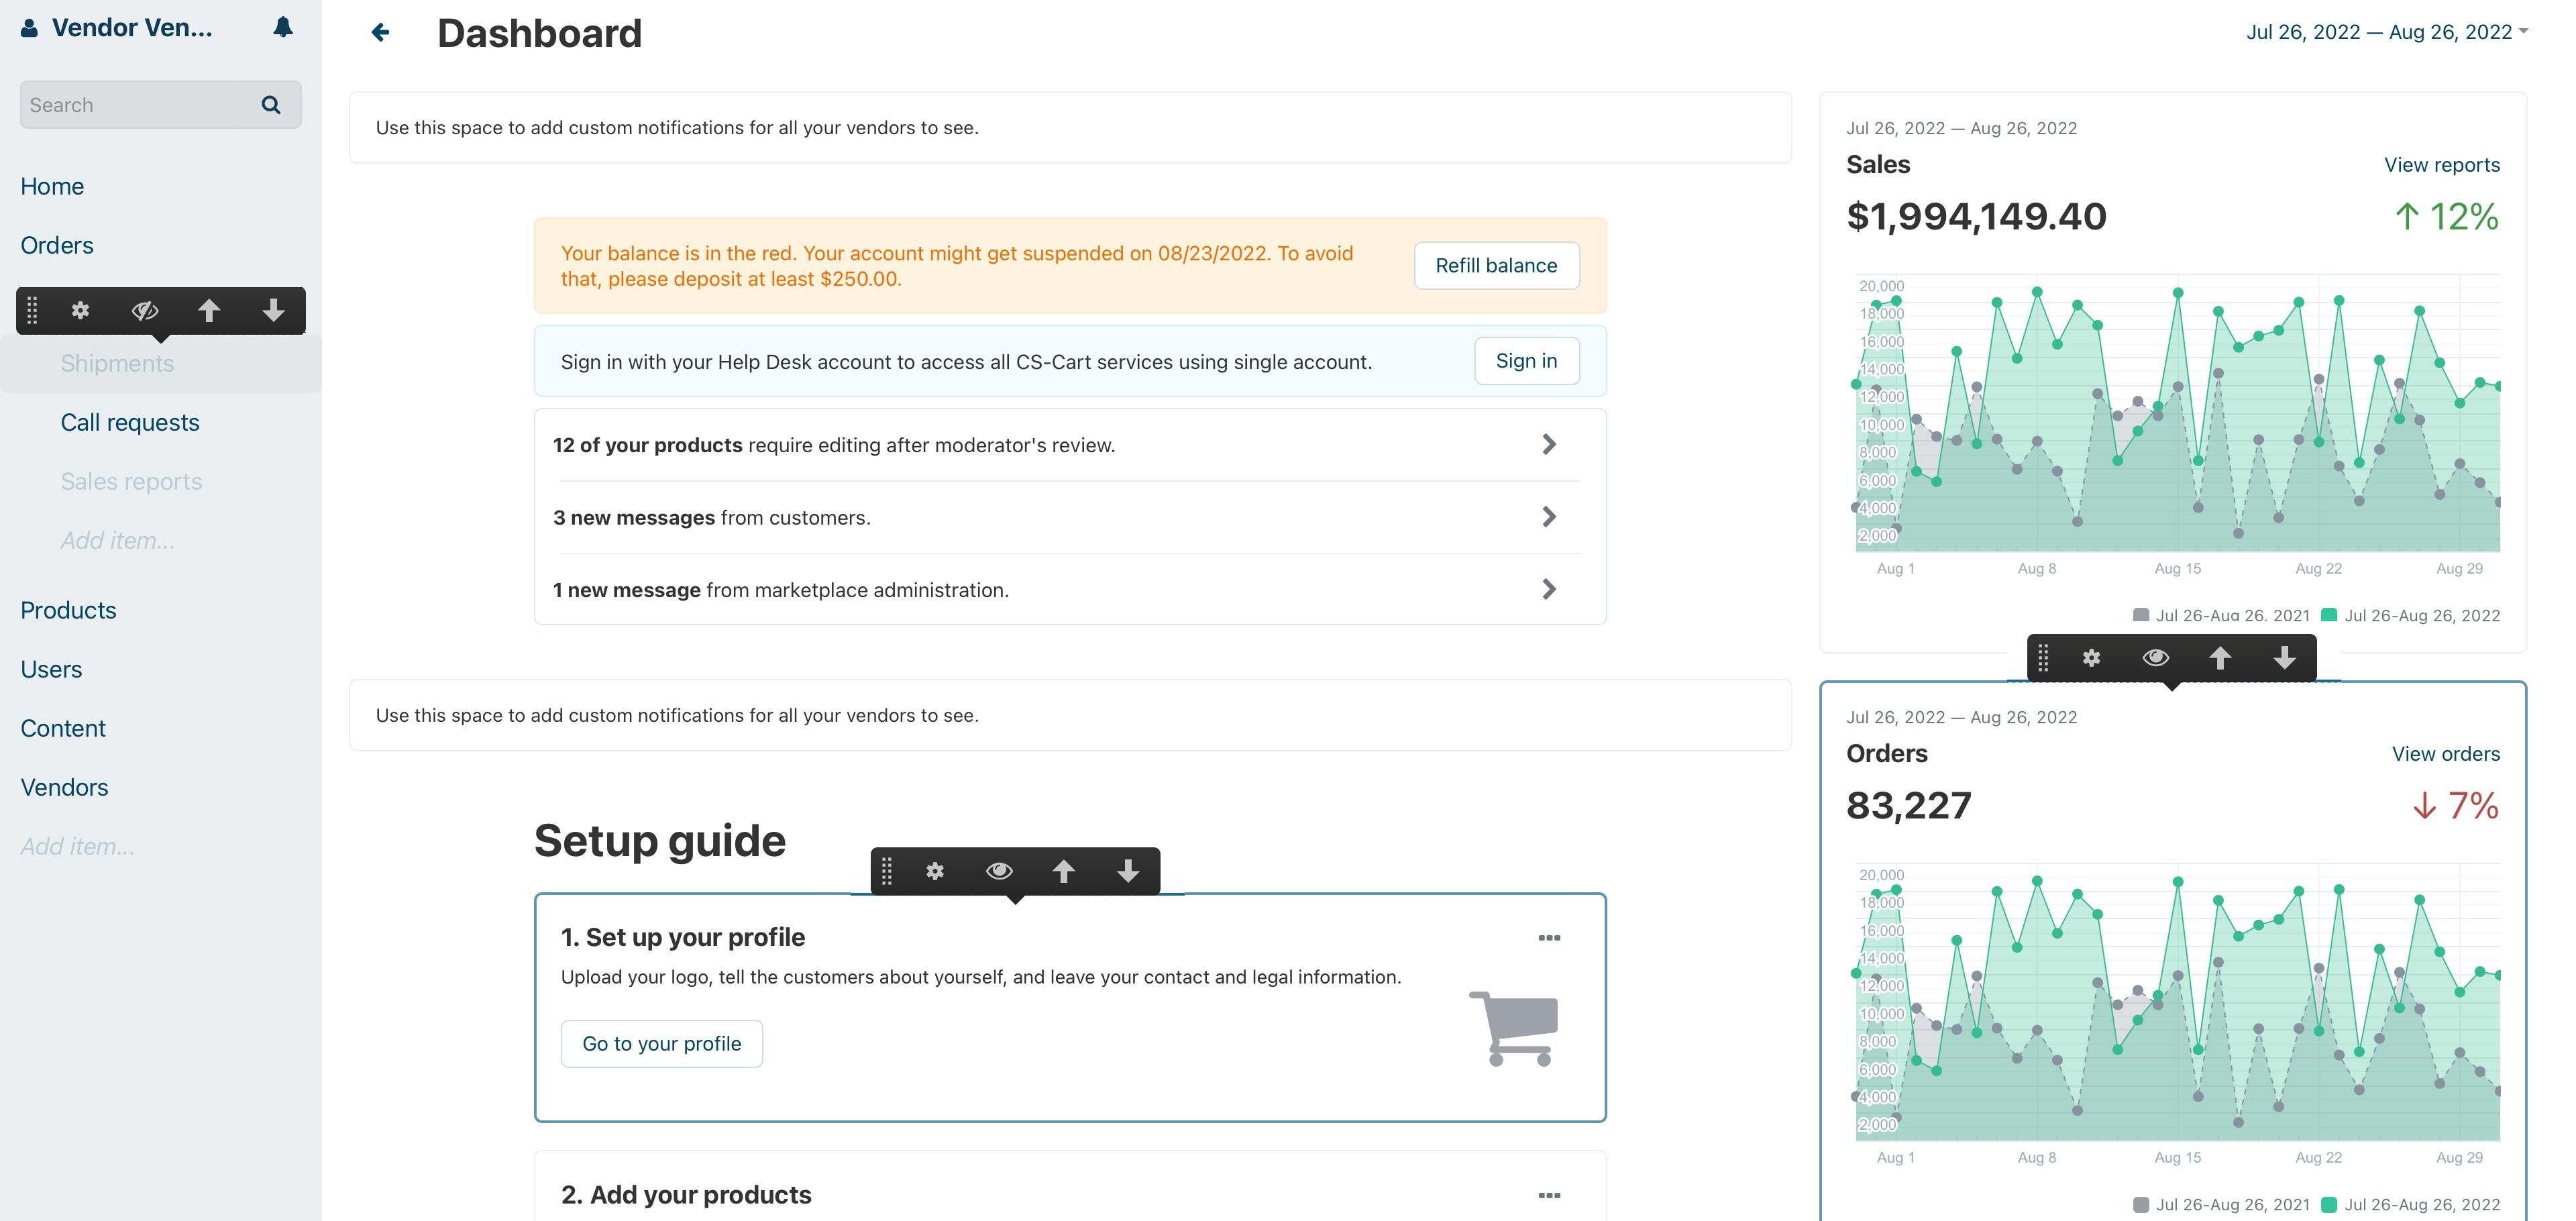Image resolution: width=2576 pixels, height=1221 pixels.
Task: Open the Set up your profile ellipsis menu
Action: tap(1548, 938)
